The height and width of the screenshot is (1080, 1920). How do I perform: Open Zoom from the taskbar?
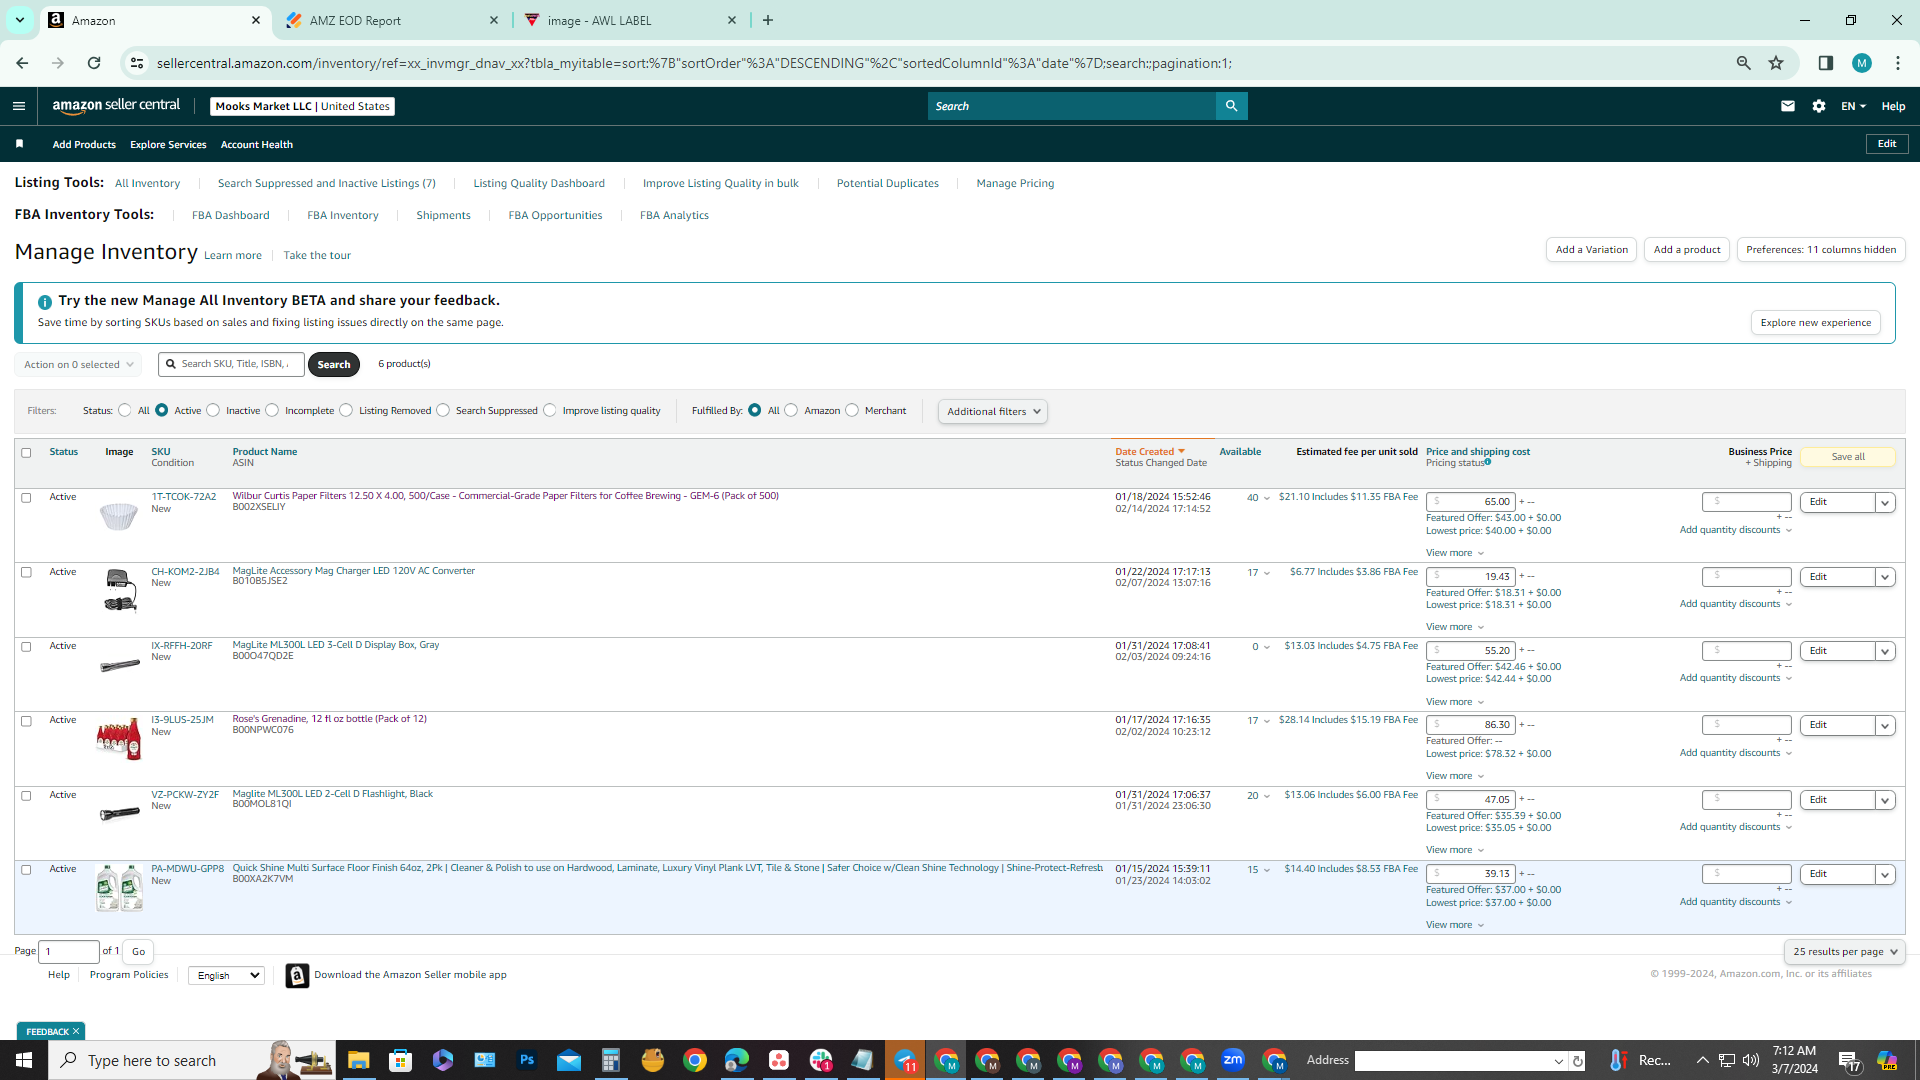click(x=1233, y=1060)
